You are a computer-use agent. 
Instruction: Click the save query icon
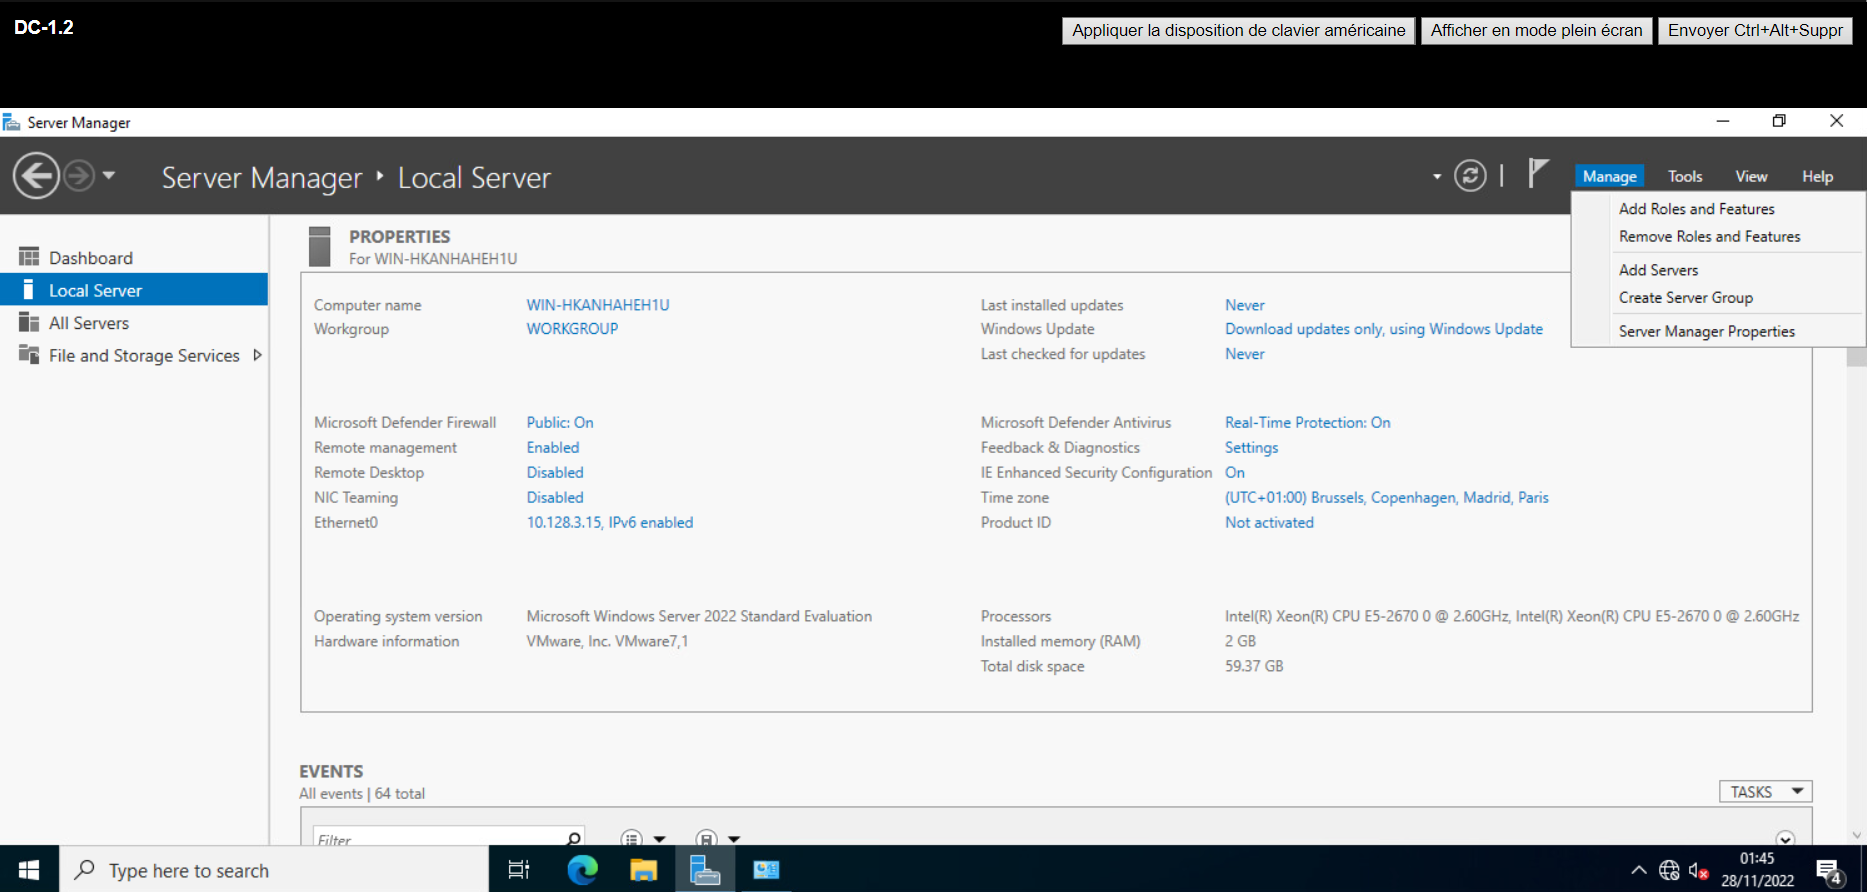706,838
